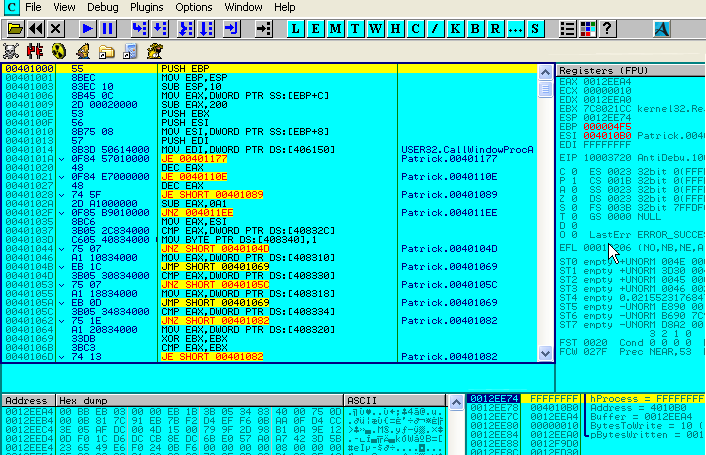
Task: Toggle the Z flag value in the registers
Action: (576, 200)
